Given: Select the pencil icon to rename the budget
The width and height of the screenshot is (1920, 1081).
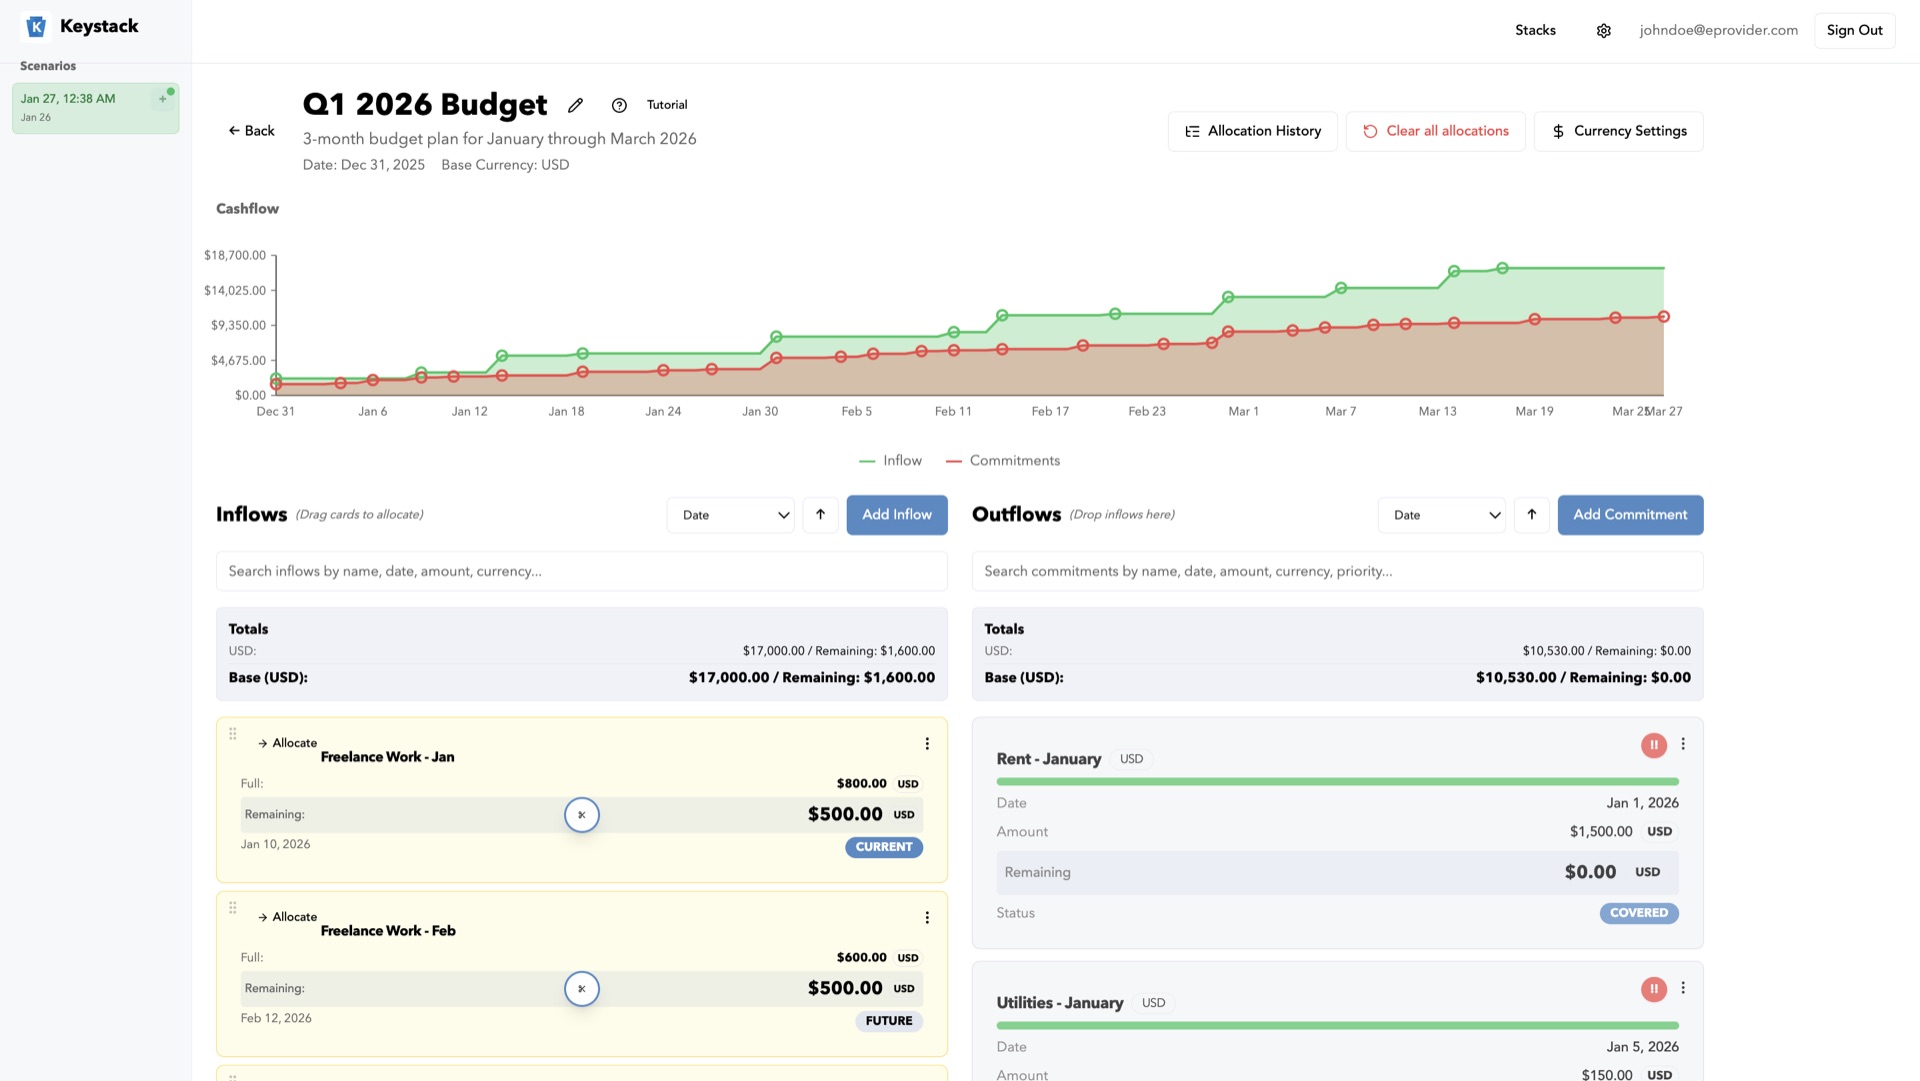Looking at the screenshot, I should tap(576, 105).
